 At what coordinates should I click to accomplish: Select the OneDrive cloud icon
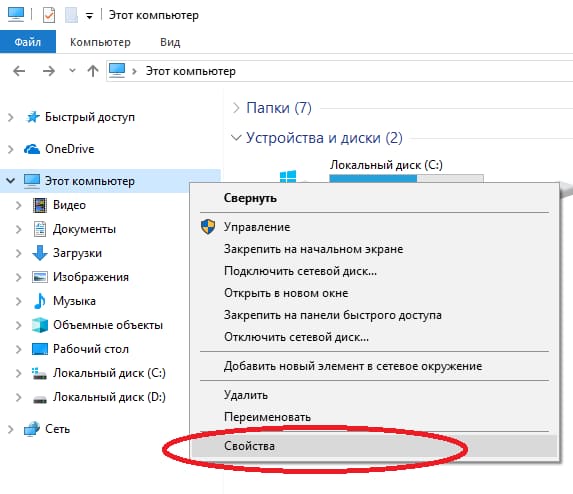(x=32, y=149)
